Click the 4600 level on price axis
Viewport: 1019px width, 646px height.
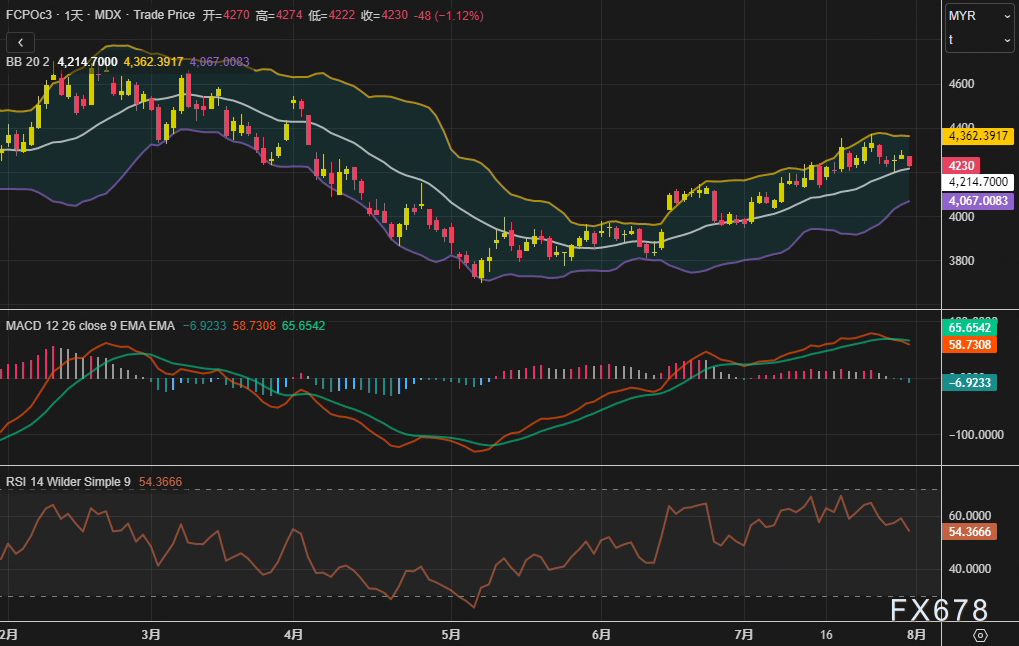[x=962, y=84]
